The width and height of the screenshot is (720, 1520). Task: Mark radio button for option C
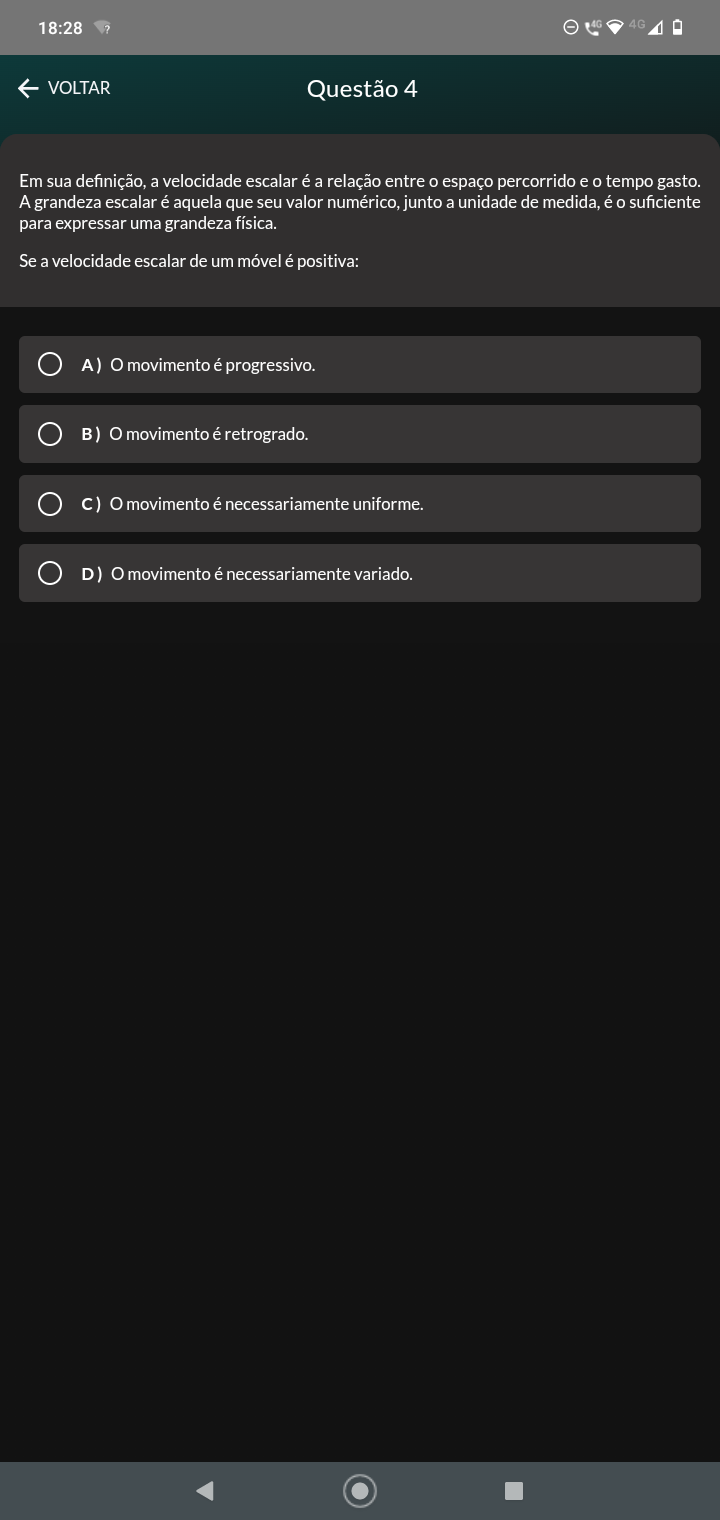coord(50,504)
